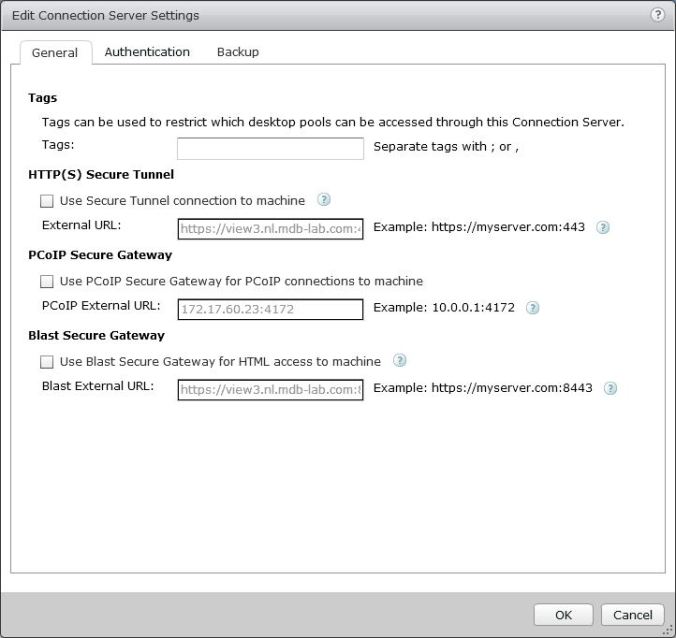The width and height of the screenshot is (676, 638).
Task: Check Use PCoIP Secure Gateway option
Action: pyautogui.click(x=47, y=282)
